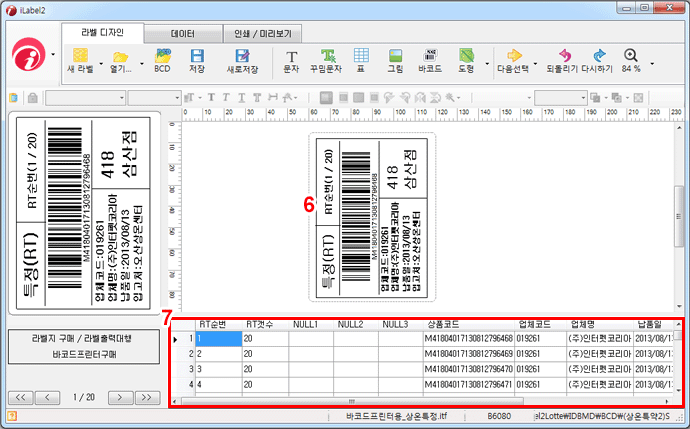Save with the 저장 icon

tap(197, 60)
